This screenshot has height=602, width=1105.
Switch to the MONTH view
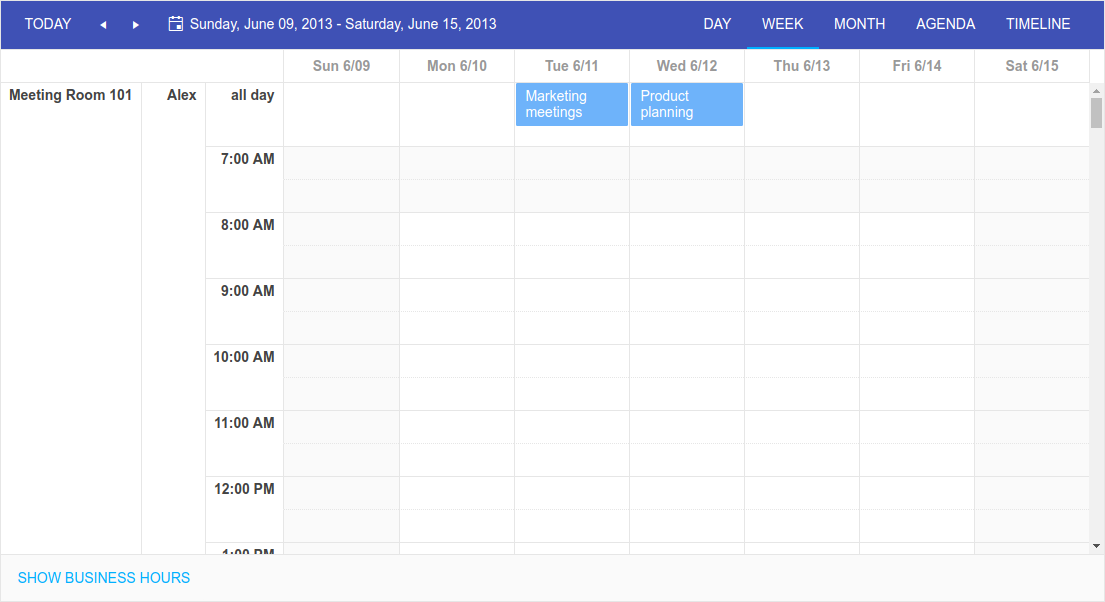[x=859, y=24]
